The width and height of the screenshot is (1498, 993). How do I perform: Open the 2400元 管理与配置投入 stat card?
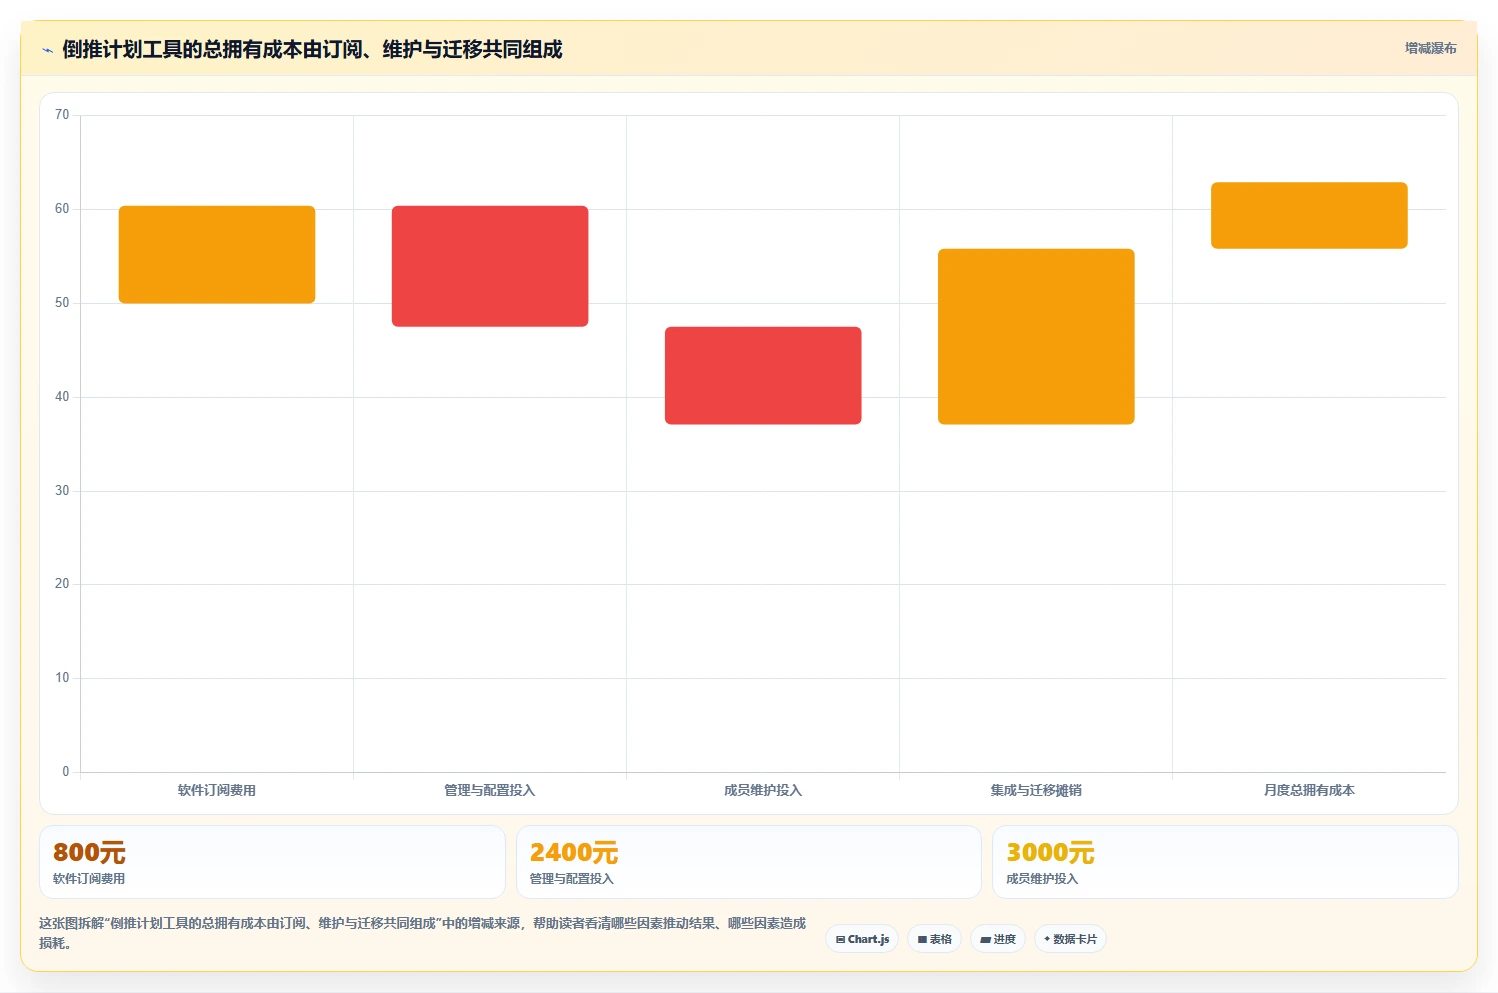748,862
